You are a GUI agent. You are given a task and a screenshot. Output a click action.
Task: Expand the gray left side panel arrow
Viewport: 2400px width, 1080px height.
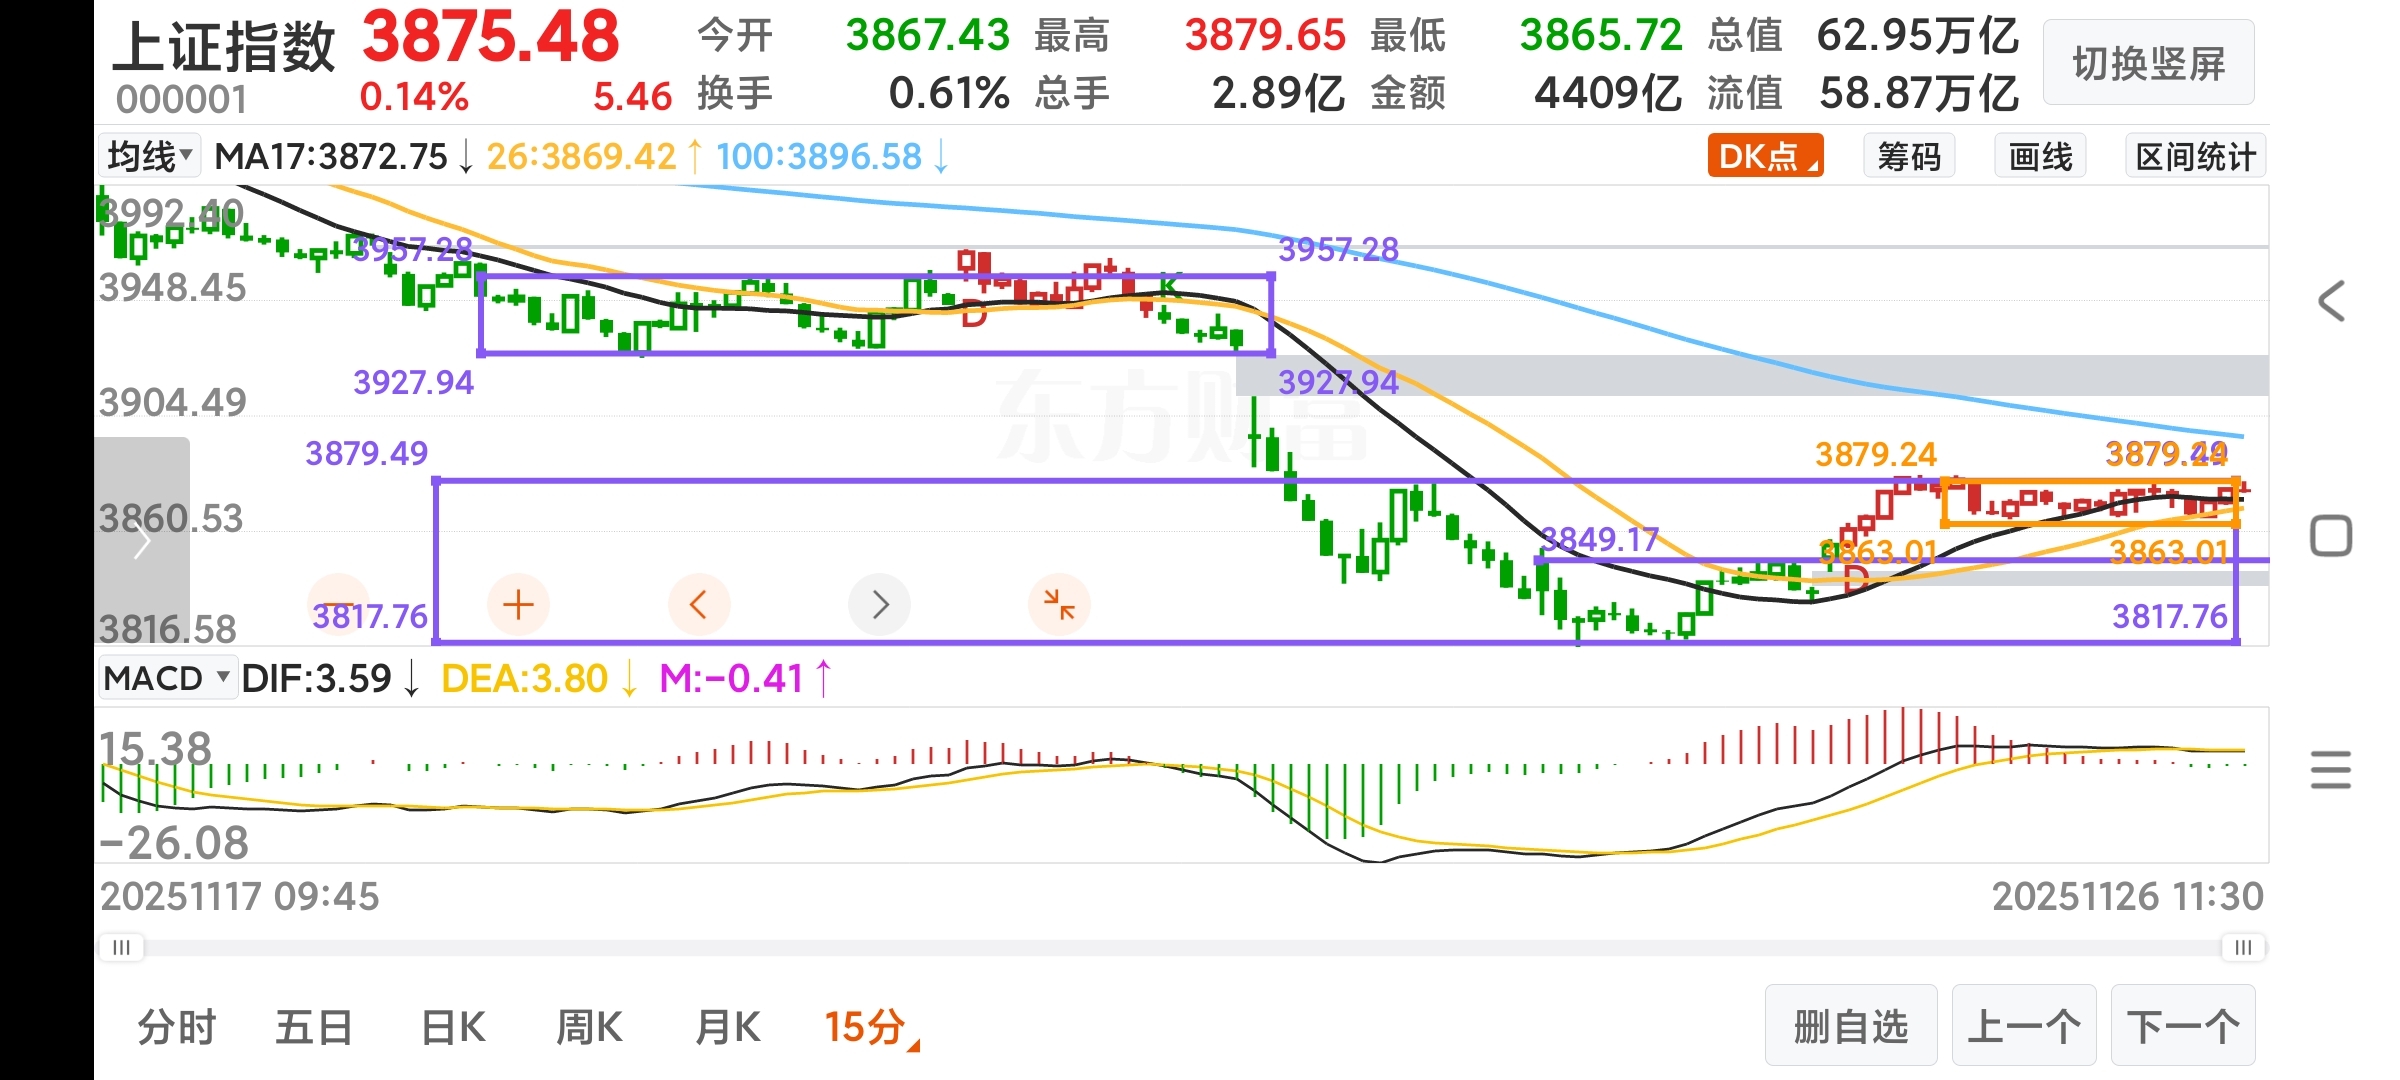[x=142, y=543]
